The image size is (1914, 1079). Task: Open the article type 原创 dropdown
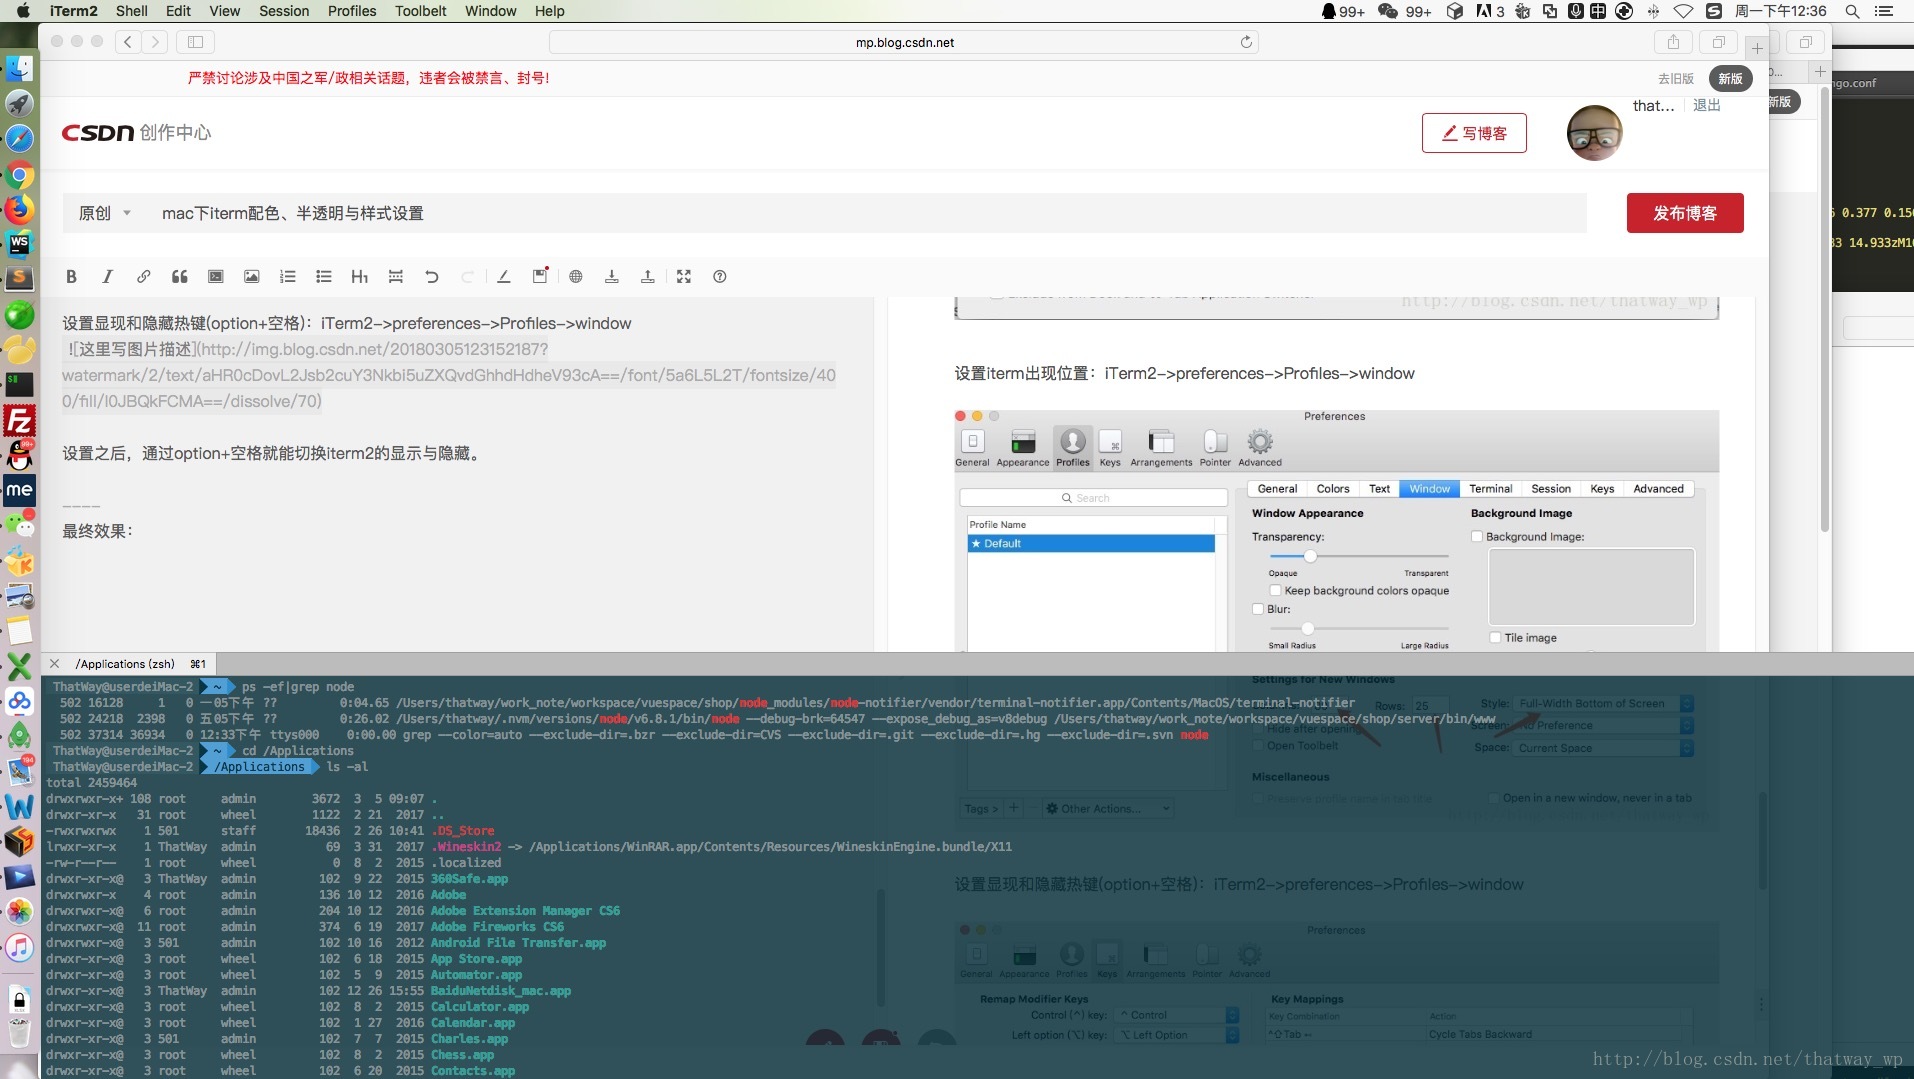(x=105, y=213)
